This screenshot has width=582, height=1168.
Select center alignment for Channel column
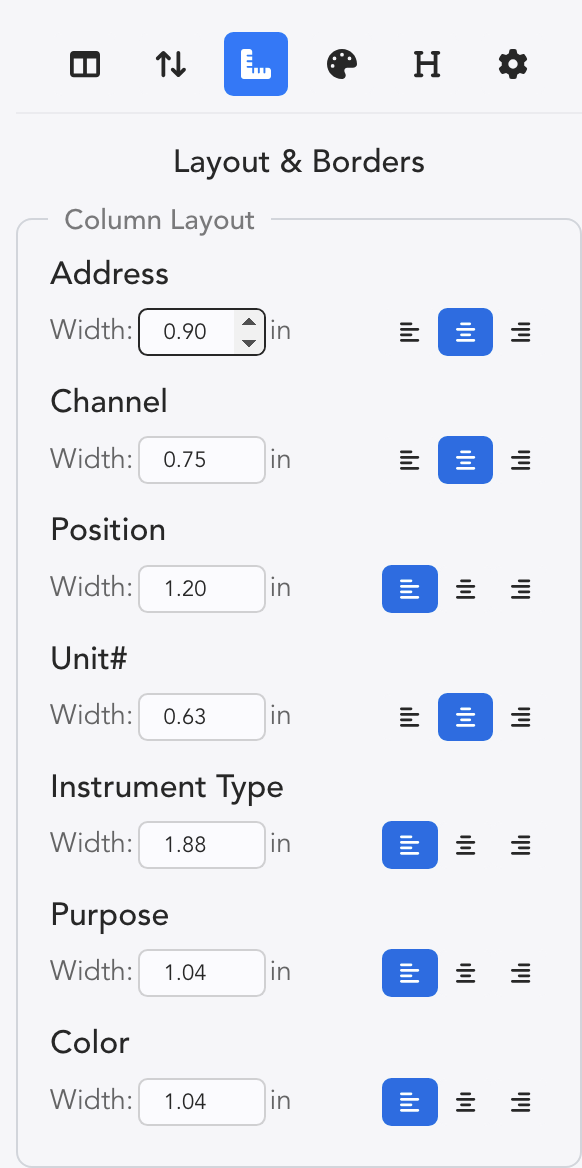(x=466, y=460)
